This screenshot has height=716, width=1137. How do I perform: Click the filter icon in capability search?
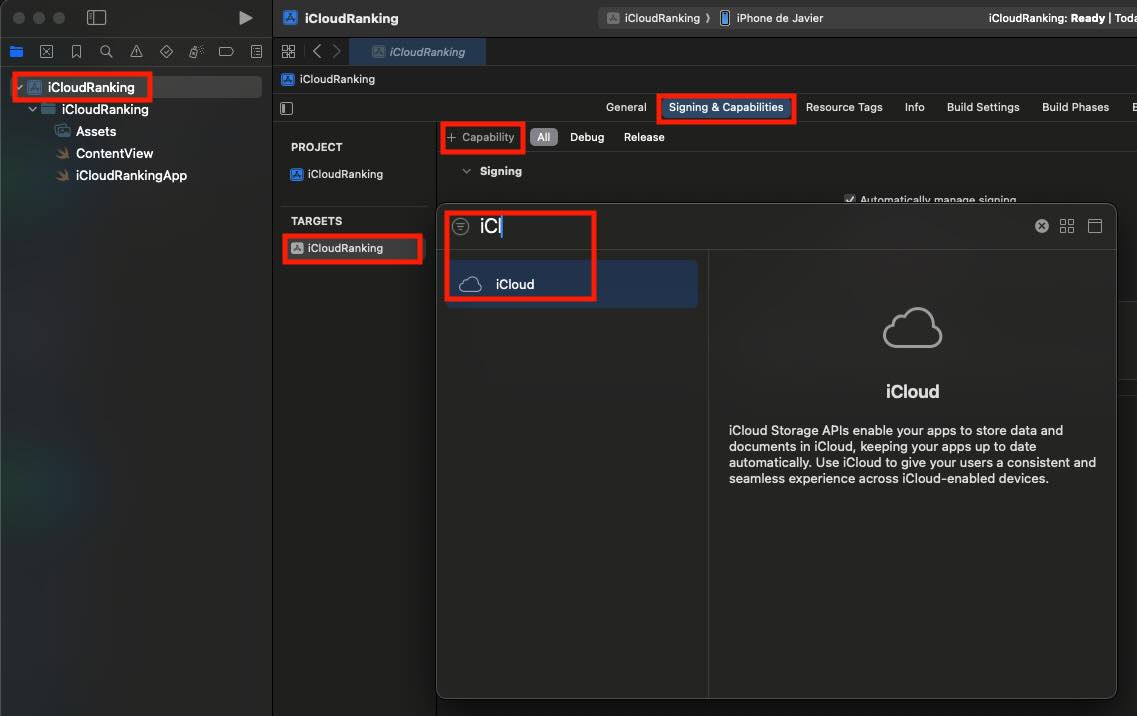pos(460,226)
